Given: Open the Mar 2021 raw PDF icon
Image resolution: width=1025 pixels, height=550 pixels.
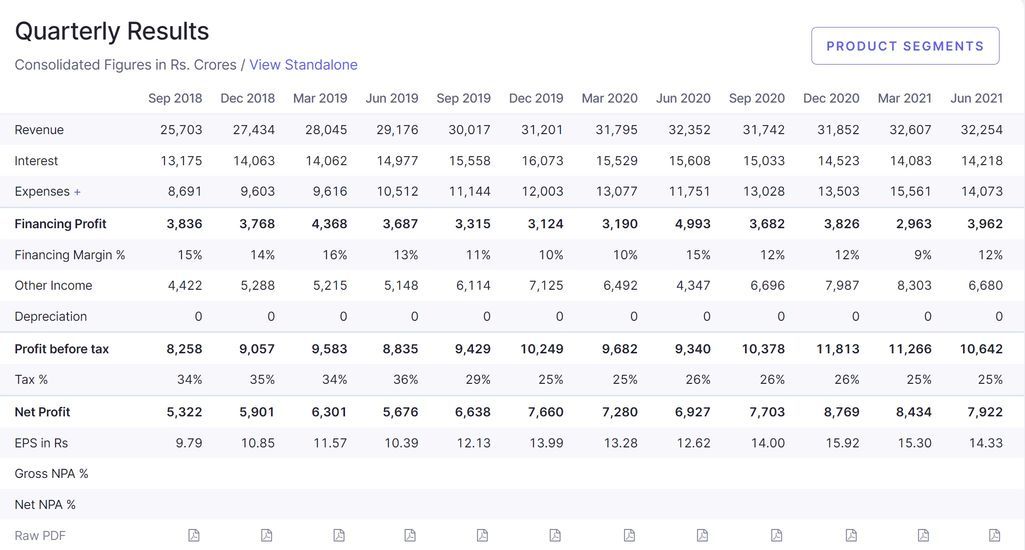Looking at the screenshot, I should coord(923,536).
